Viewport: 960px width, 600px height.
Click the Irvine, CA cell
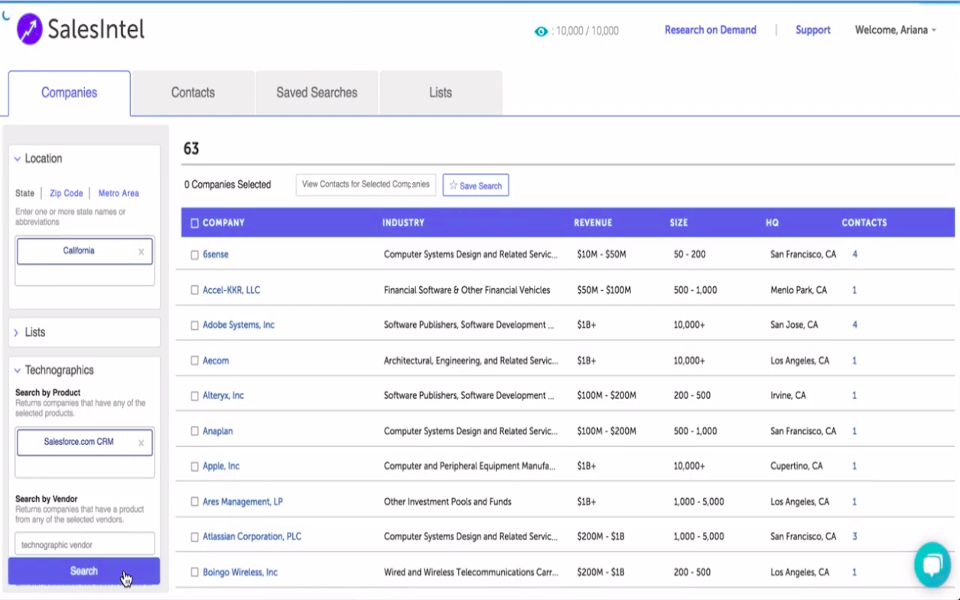click(x=789, y=396)
